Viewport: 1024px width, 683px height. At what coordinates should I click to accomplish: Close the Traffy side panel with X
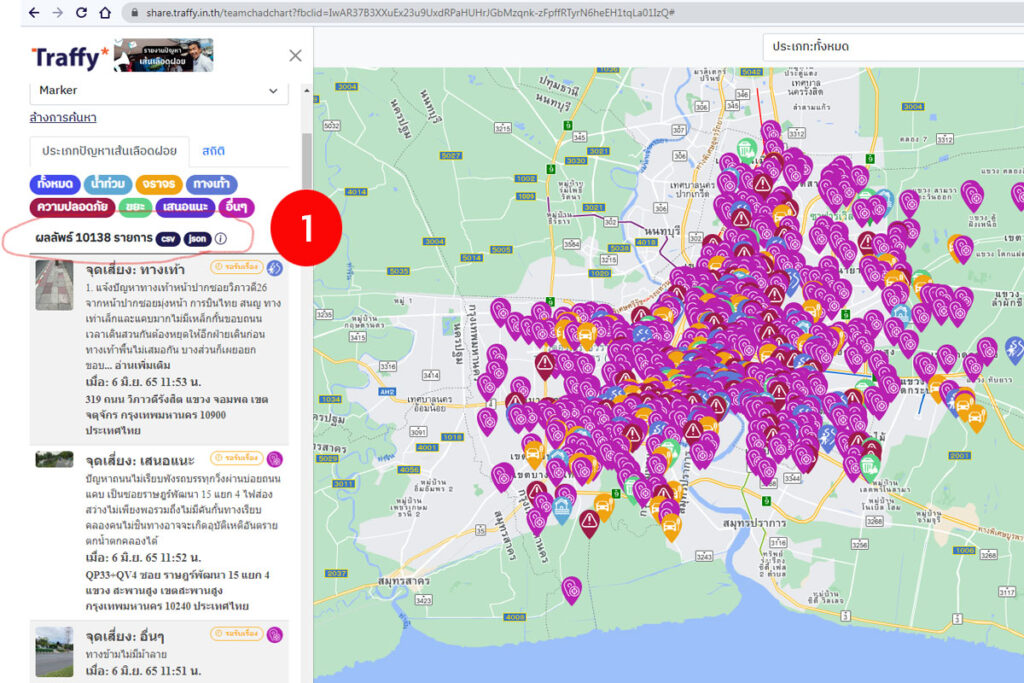tap(295, 56)
